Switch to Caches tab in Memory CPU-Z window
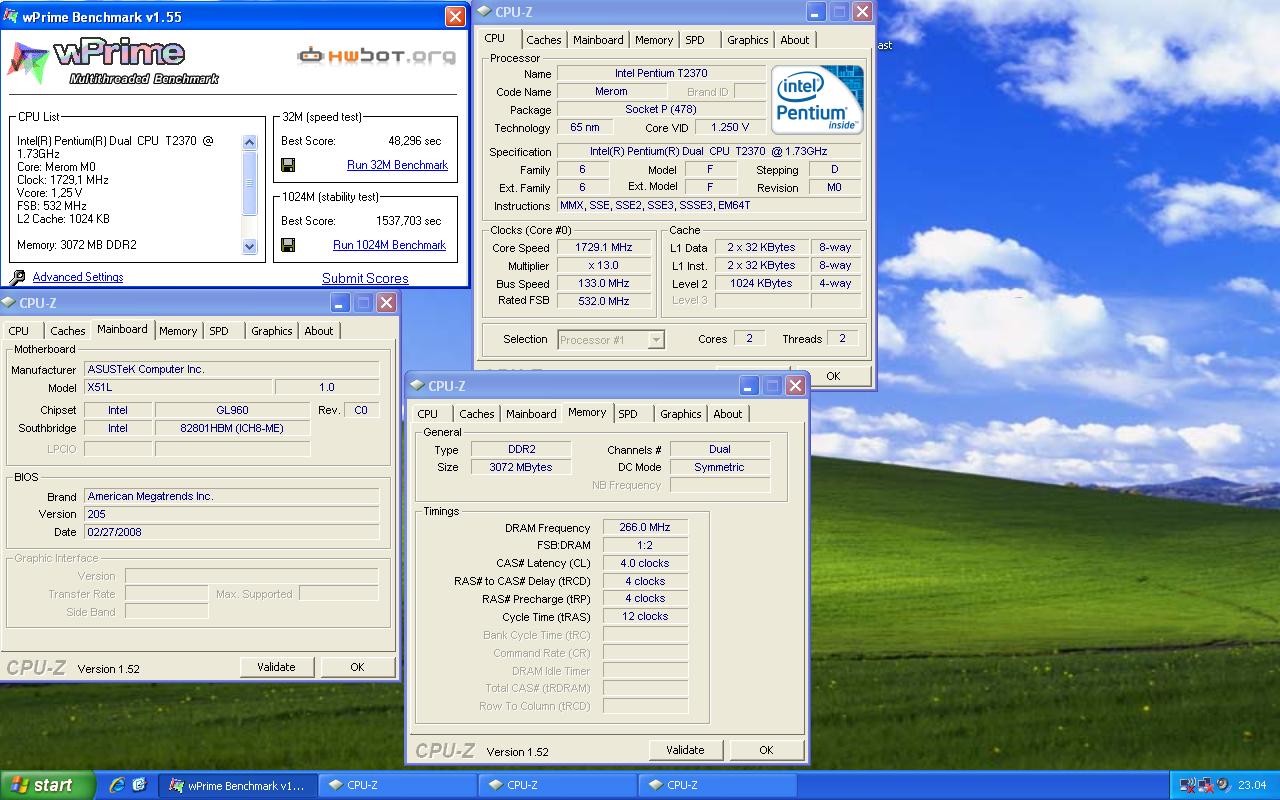 (477, 414)
